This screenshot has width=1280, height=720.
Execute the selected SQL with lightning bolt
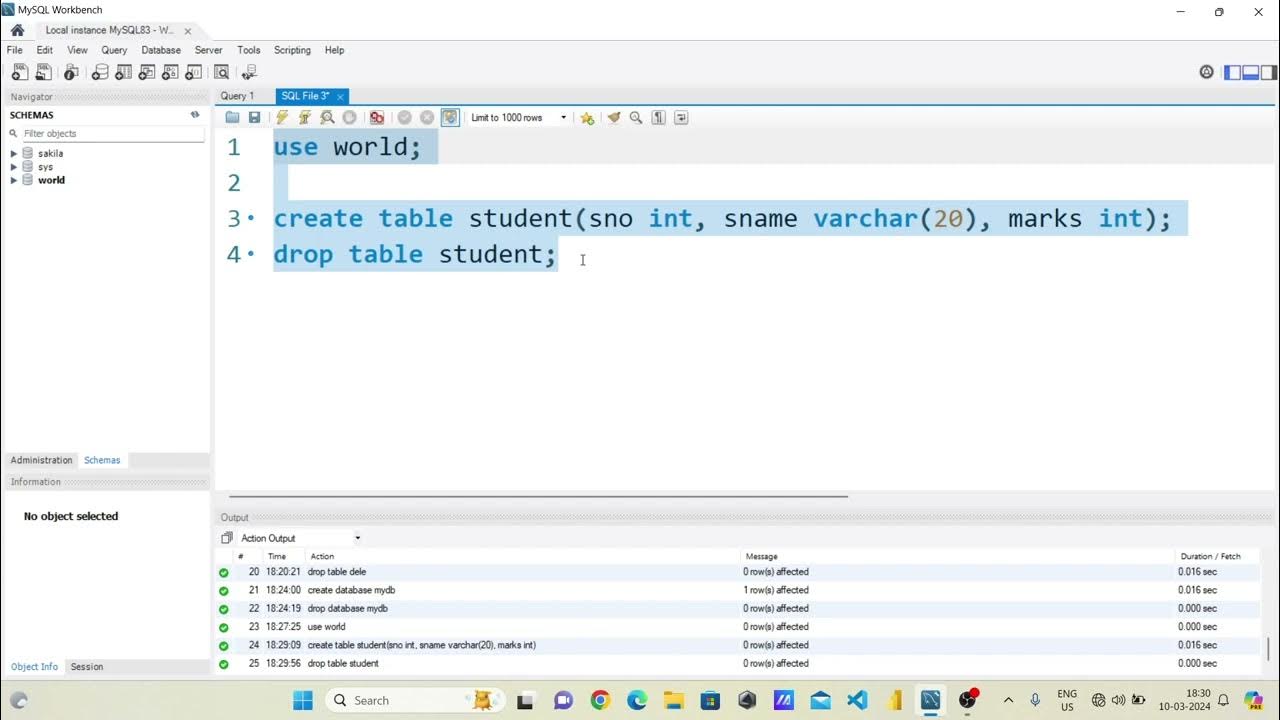click(x=283, y=117)
